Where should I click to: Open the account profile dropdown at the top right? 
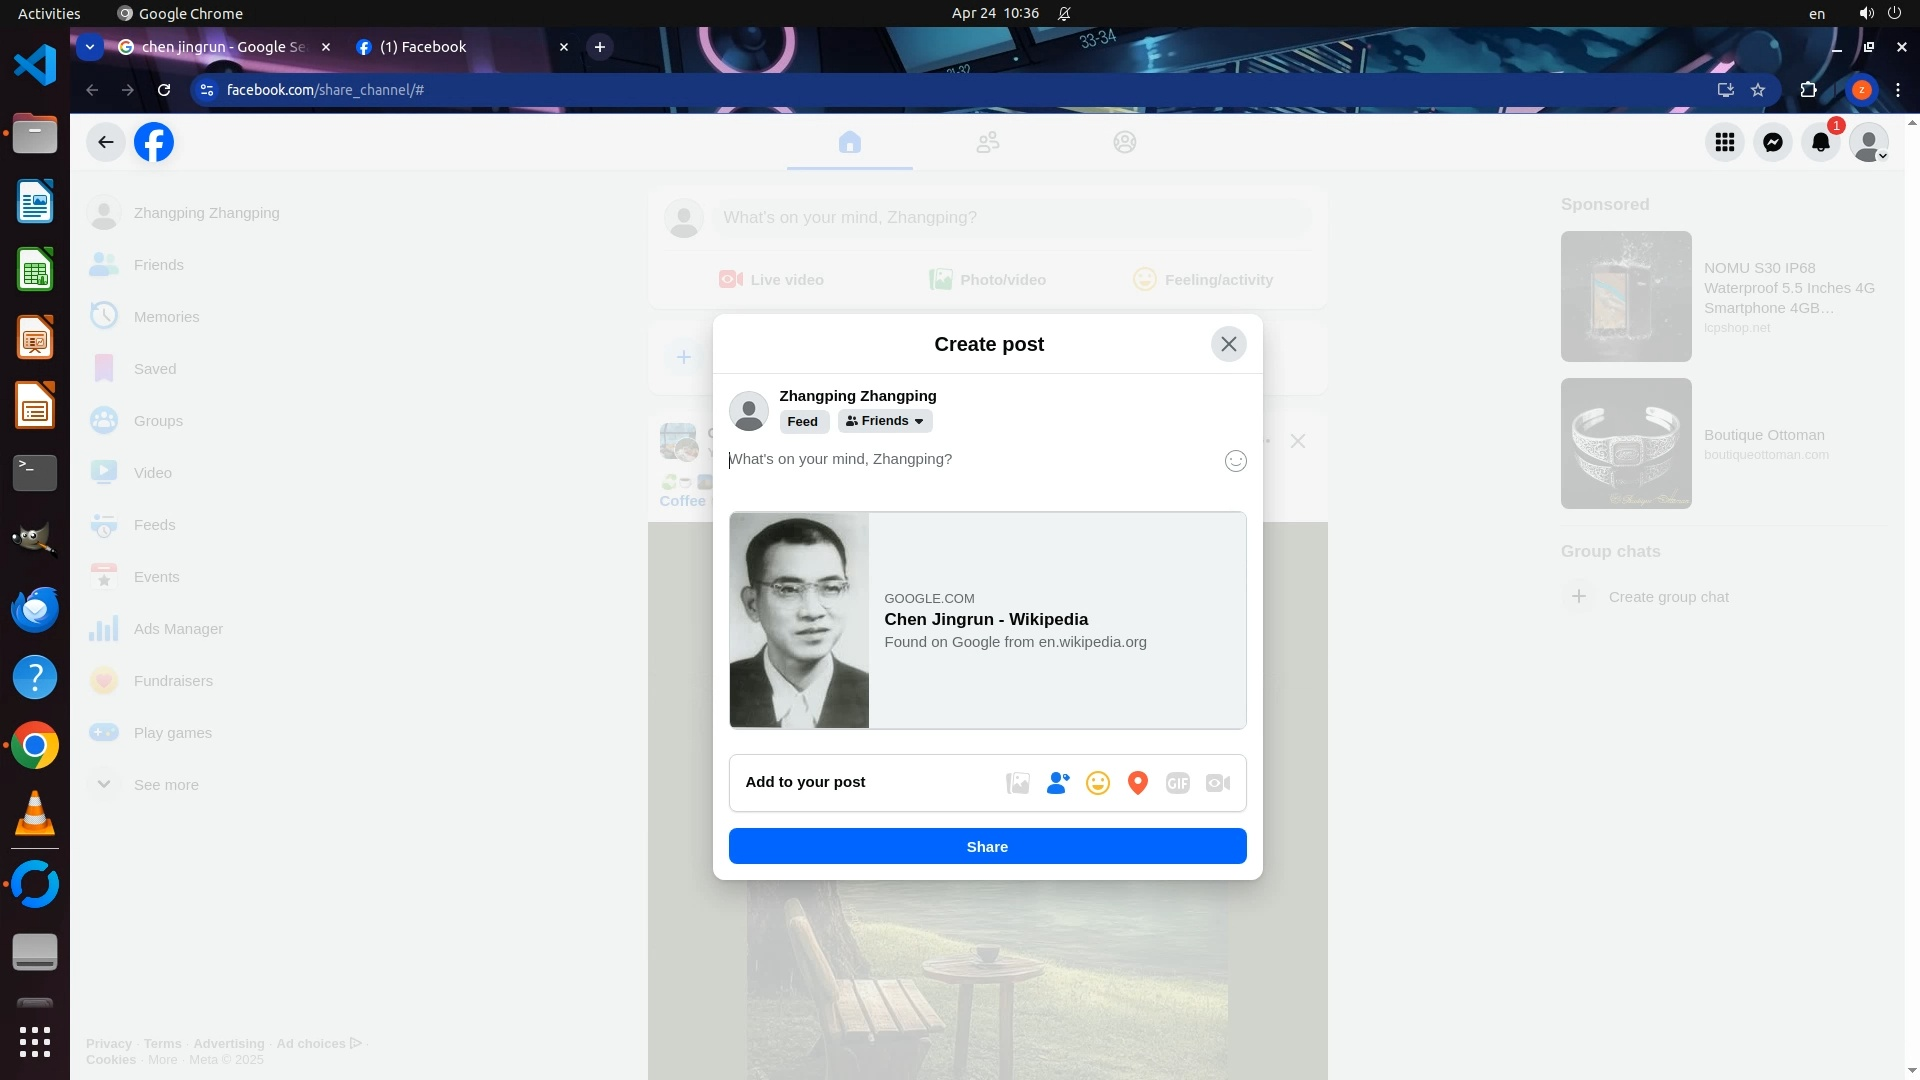(x=1868, y=142)
